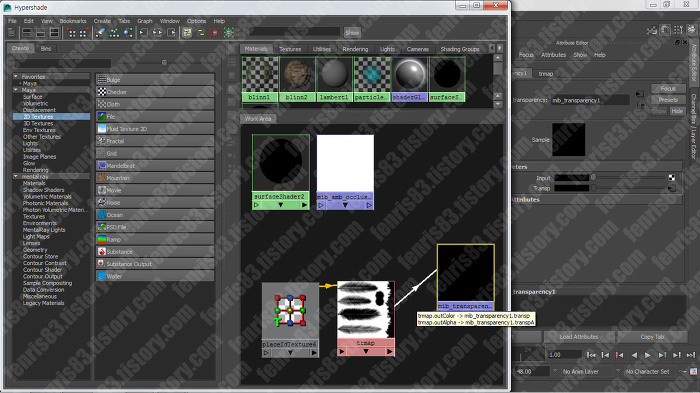Create an Ocean texture
700x393 pixels.
click(x=155, y=215)
